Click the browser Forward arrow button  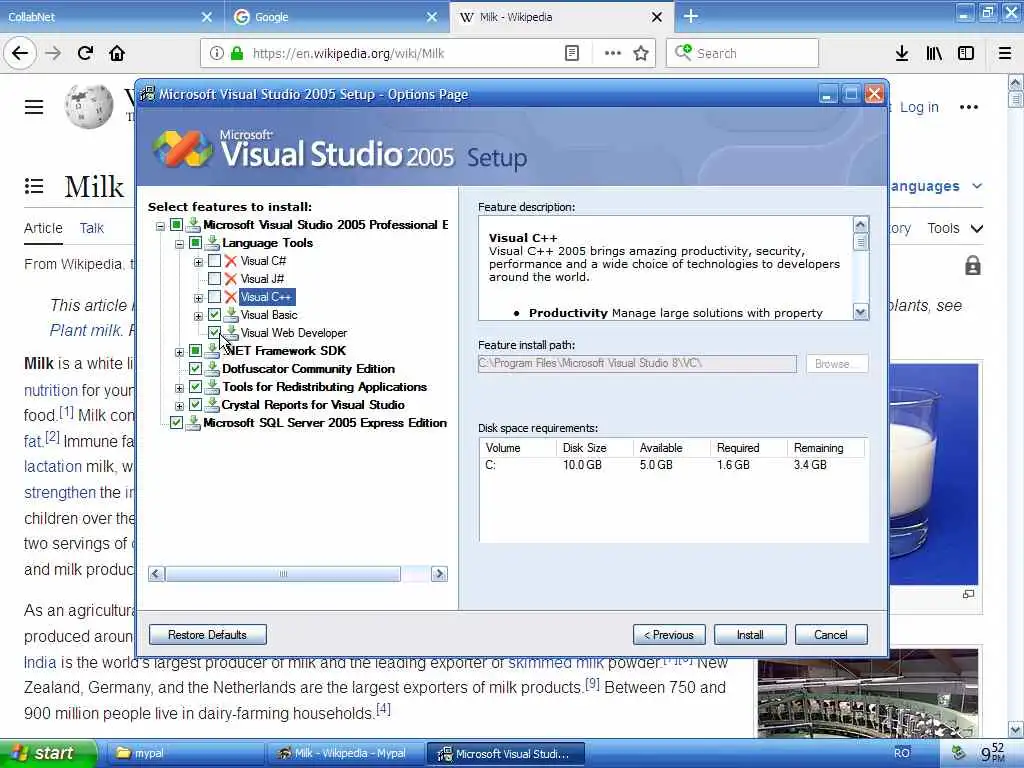tap(53, 53)
